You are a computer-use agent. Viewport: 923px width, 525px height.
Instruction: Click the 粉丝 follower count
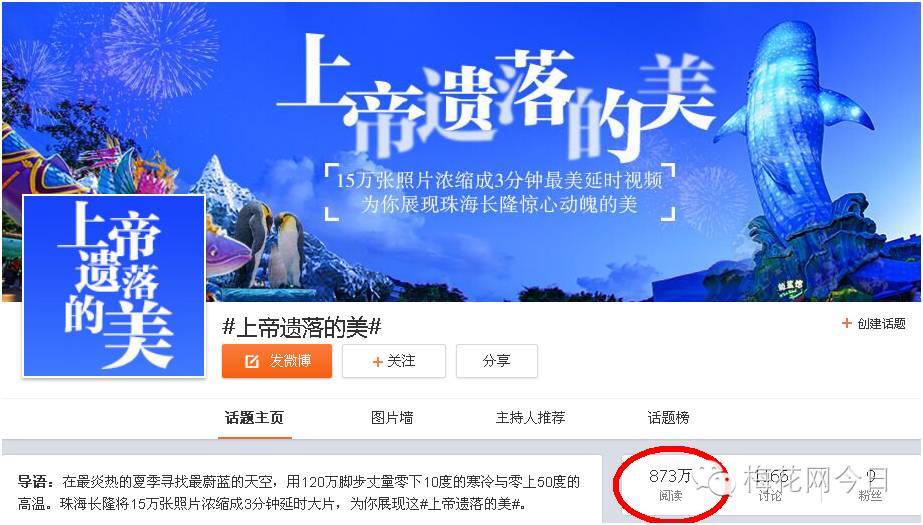[x=869, y=484]
